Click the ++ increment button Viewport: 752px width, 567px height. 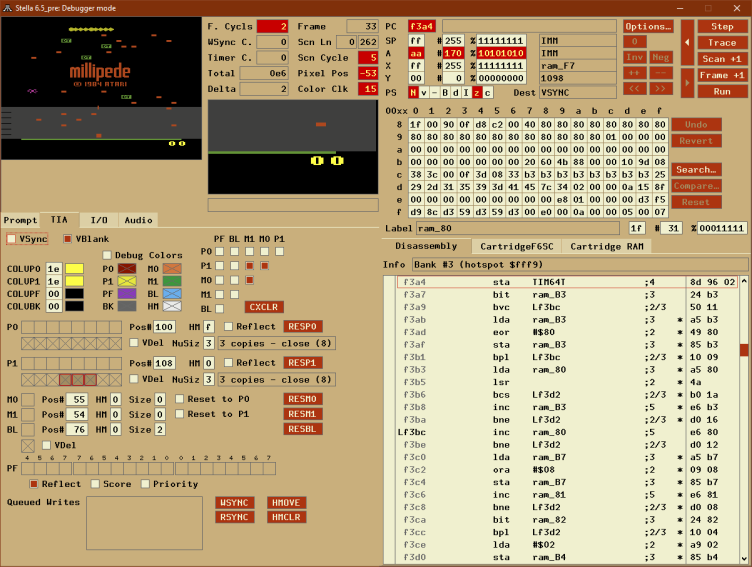[x=634, y=74]
